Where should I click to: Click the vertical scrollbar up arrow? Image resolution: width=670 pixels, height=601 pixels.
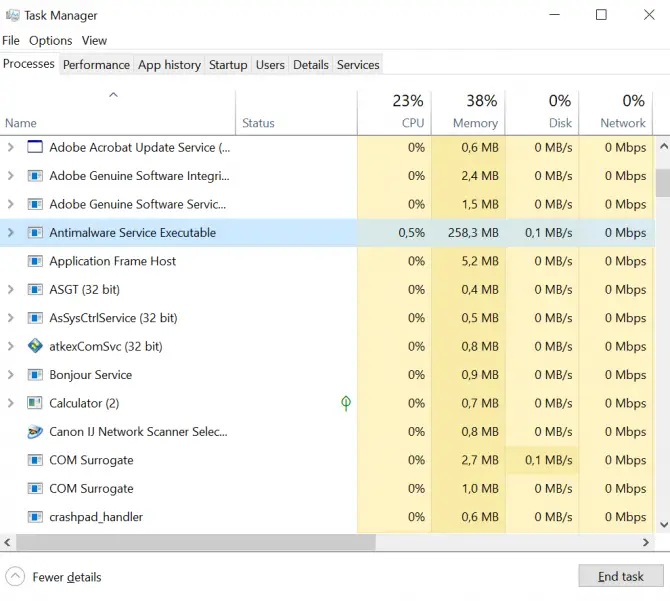pos(663,147)
